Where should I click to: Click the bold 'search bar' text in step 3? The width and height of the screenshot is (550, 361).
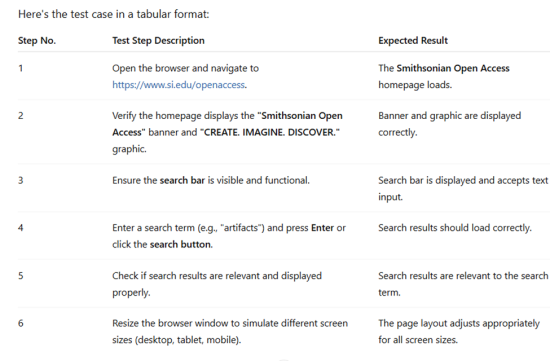182,180
